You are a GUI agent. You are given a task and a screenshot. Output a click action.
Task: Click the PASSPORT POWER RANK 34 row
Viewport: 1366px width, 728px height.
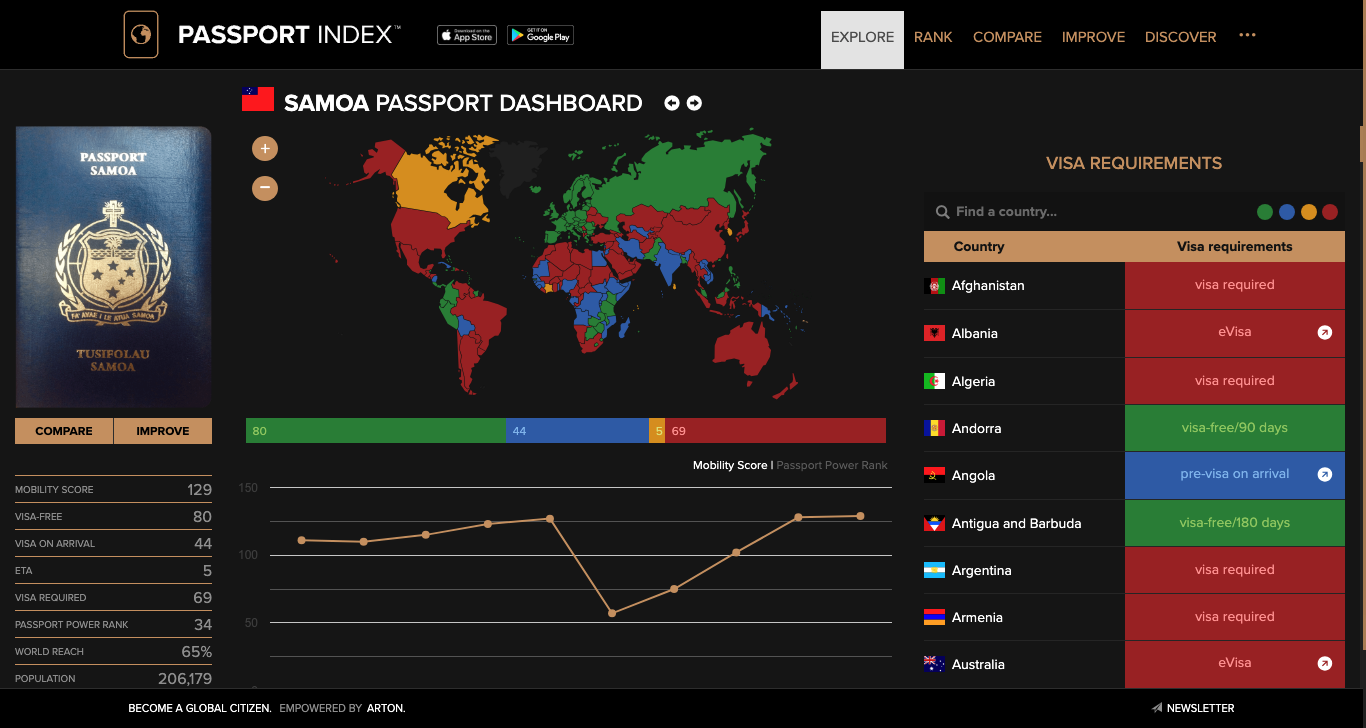(x=113, y=624)
